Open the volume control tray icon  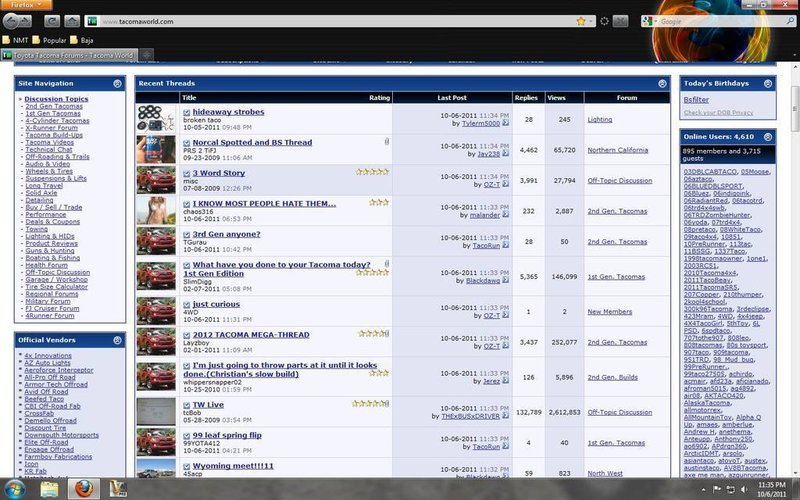click(x=744, y=490)
